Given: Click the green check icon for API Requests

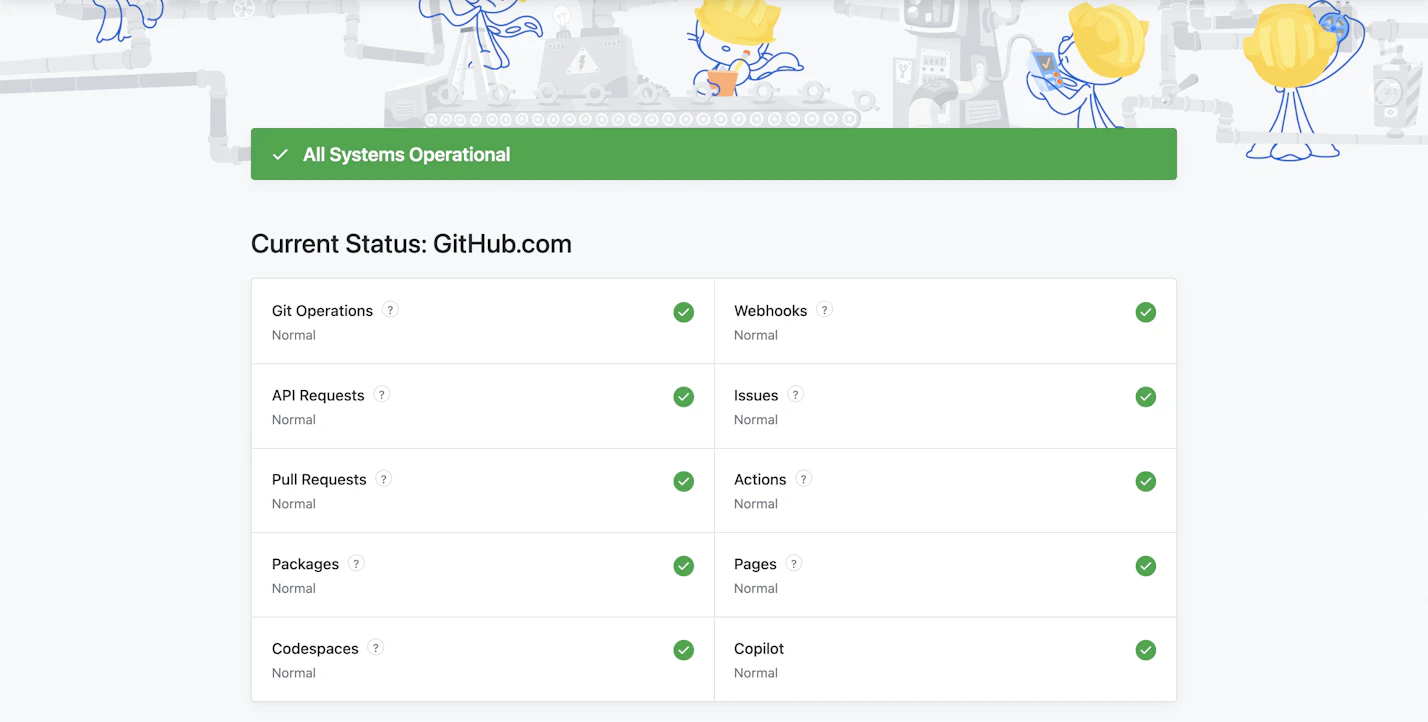Looking at the screenshot, I should tap(684, 397).
